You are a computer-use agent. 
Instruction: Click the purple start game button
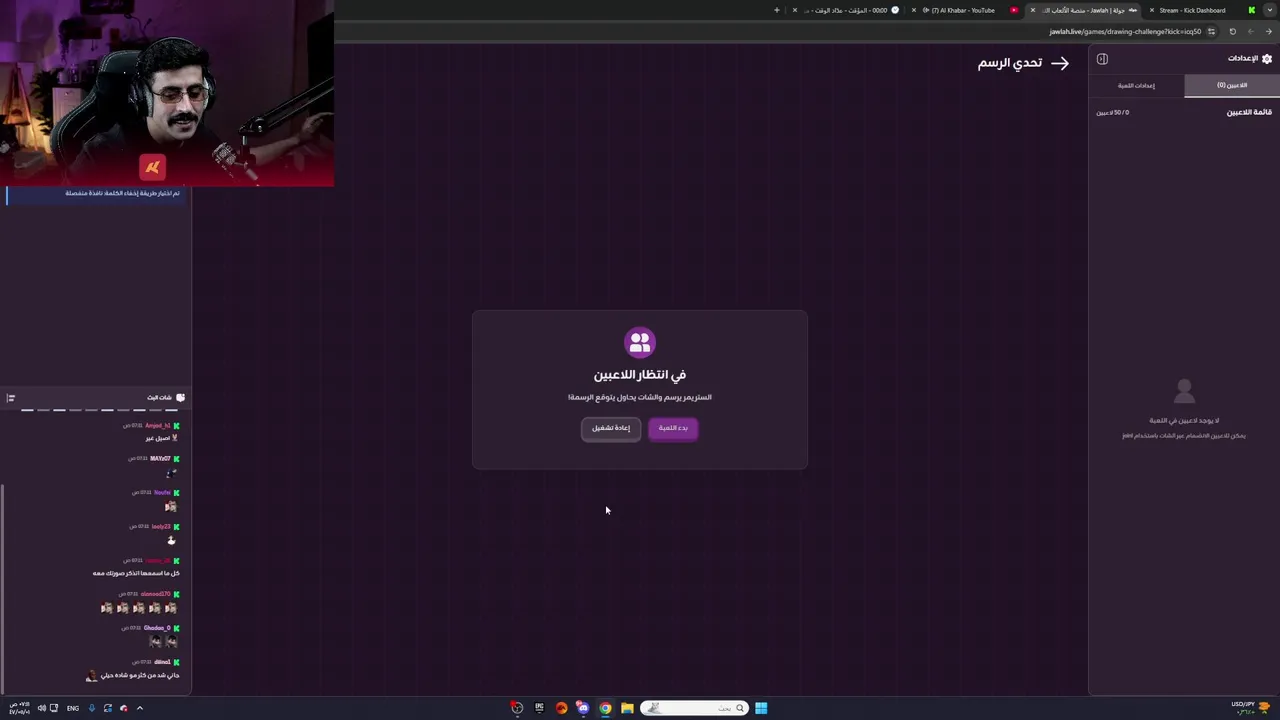pos(673,428)
